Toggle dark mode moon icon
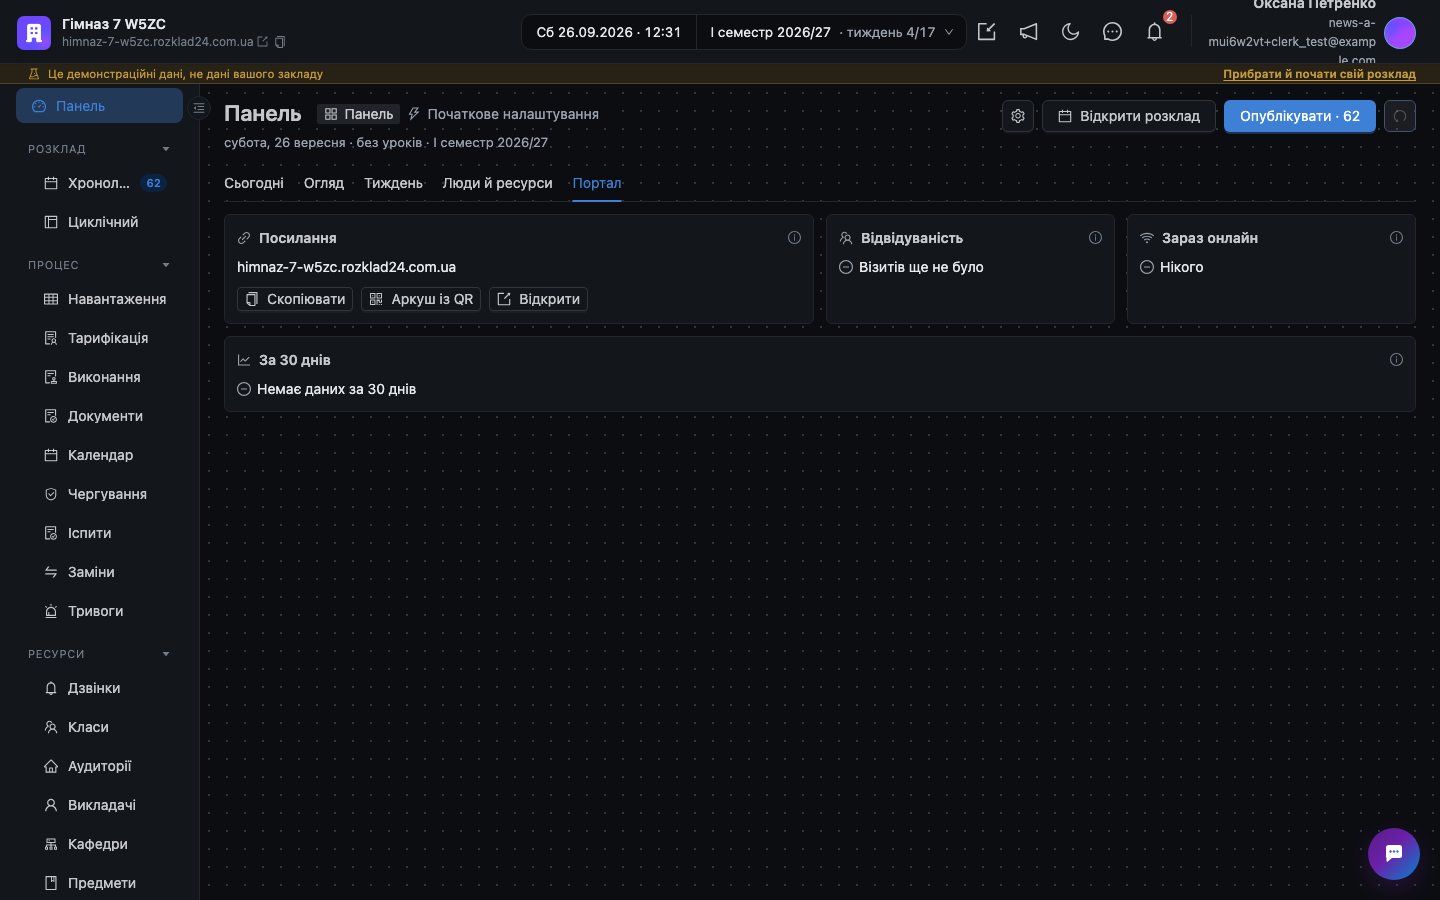The height and width of the screenshot is (900, 1440). (x=1070, y=32)
